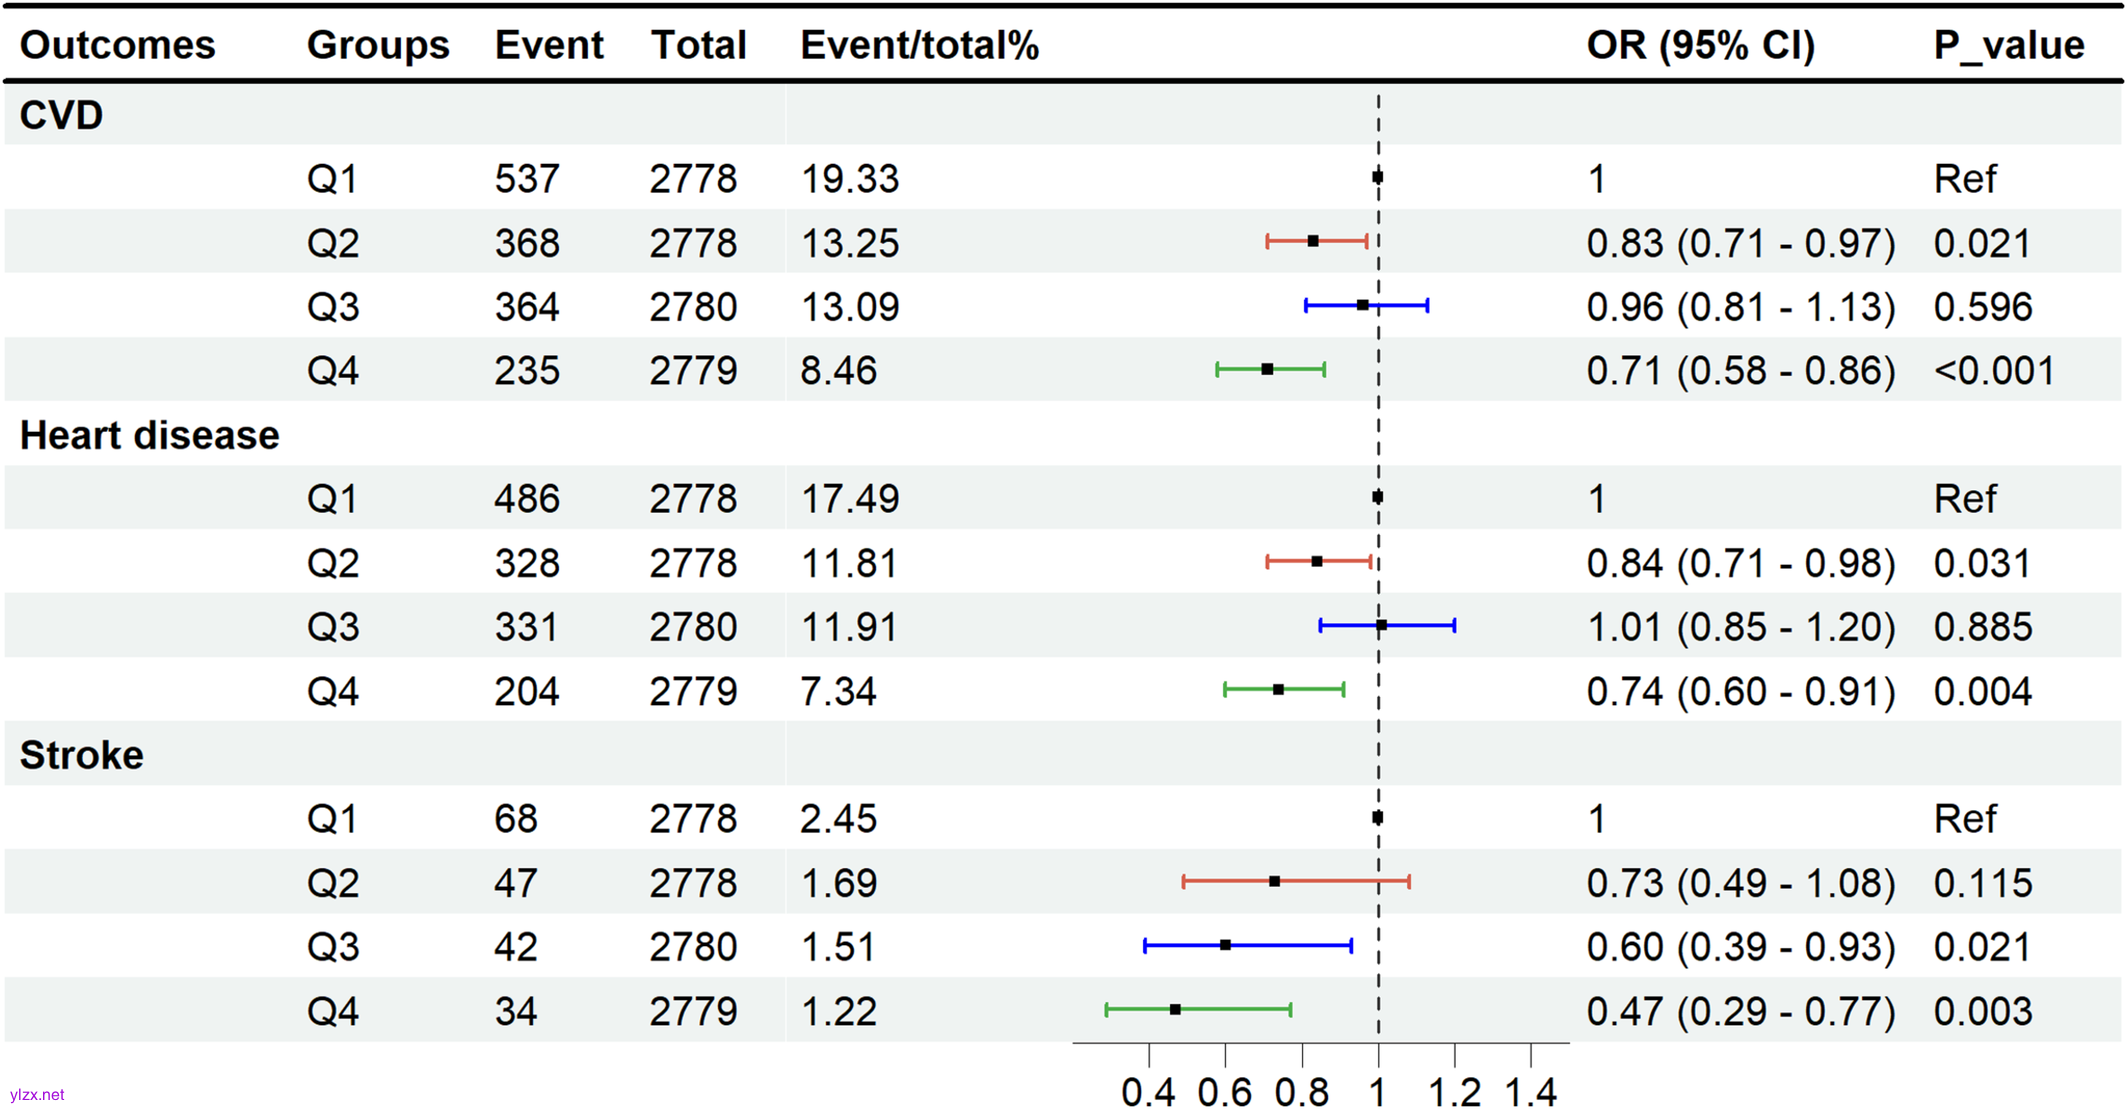Click the <0.001 P value cell
Viewport: 2128px width, 1110px height.
[x=1993, y=371]
